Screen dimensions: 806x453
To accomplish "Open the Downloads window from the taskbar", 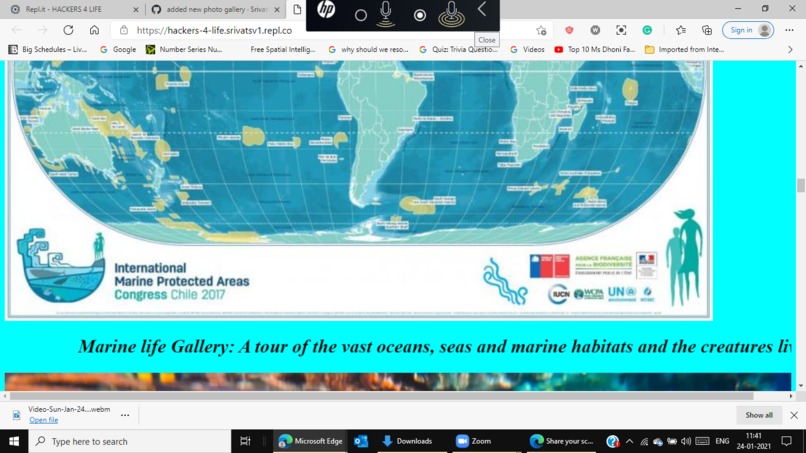I will [408, 441].
